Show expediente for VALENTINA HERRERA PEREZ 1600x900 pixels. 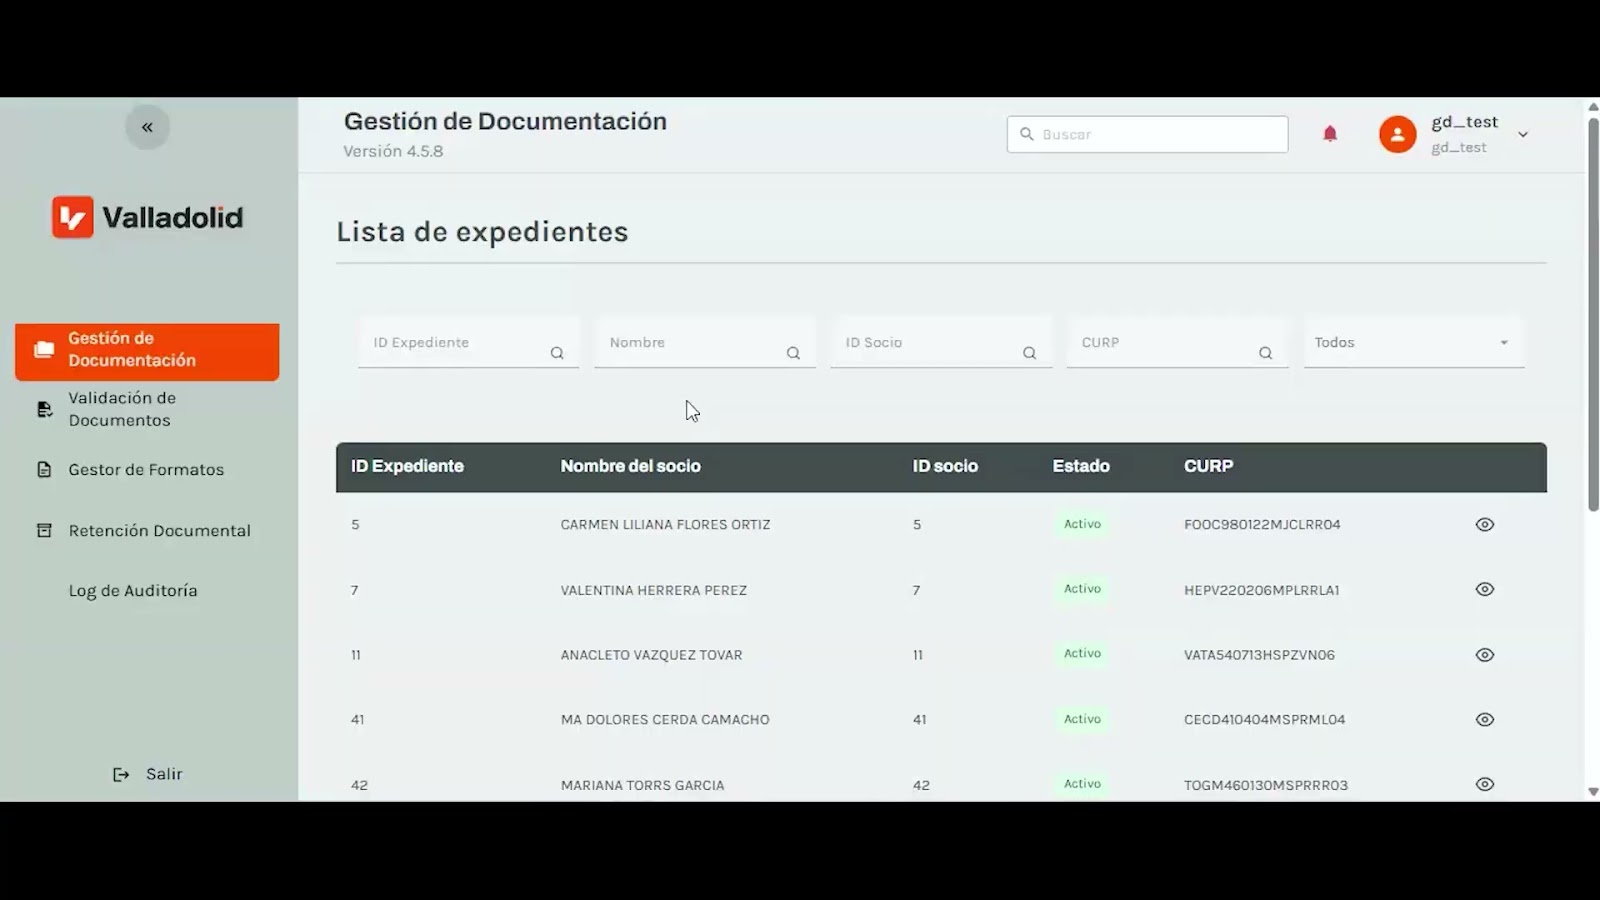pyautogui.click(x=1484, y=589)
